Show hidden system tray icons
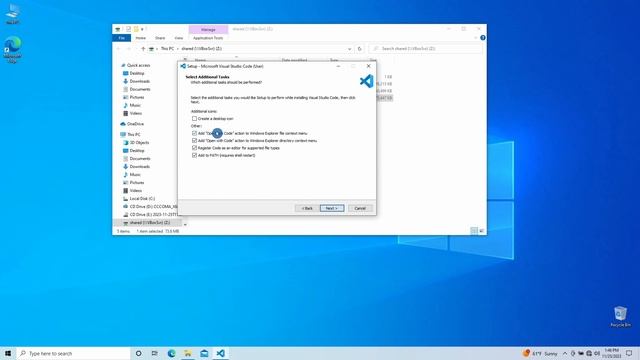This screenshot has height=360, width=640. pos(565,353)
